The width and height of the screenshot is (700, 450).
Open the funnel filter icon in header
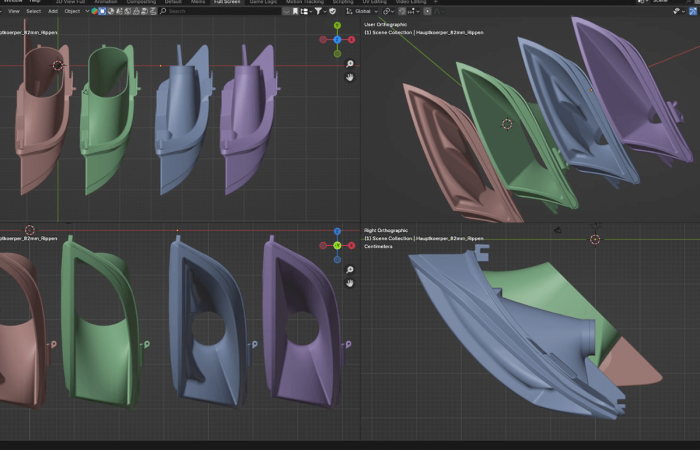click(x=318, y=11)
